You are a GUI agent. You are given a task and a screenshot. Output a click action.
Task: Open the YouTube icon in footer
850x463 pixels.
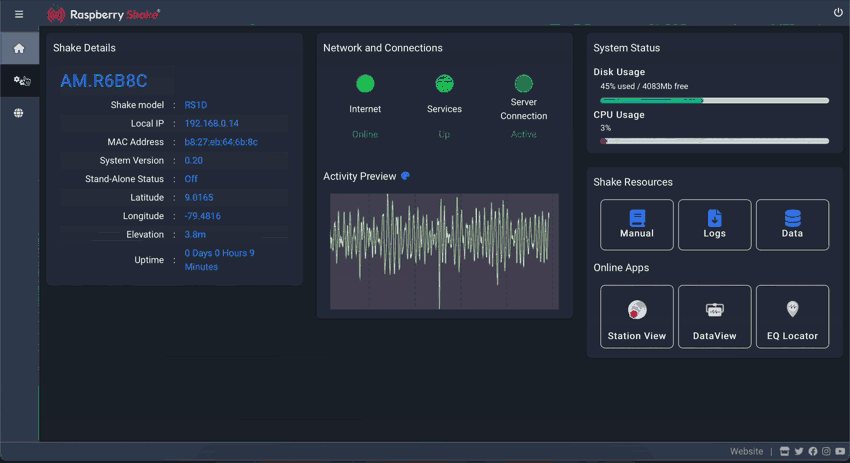(840, 451)
